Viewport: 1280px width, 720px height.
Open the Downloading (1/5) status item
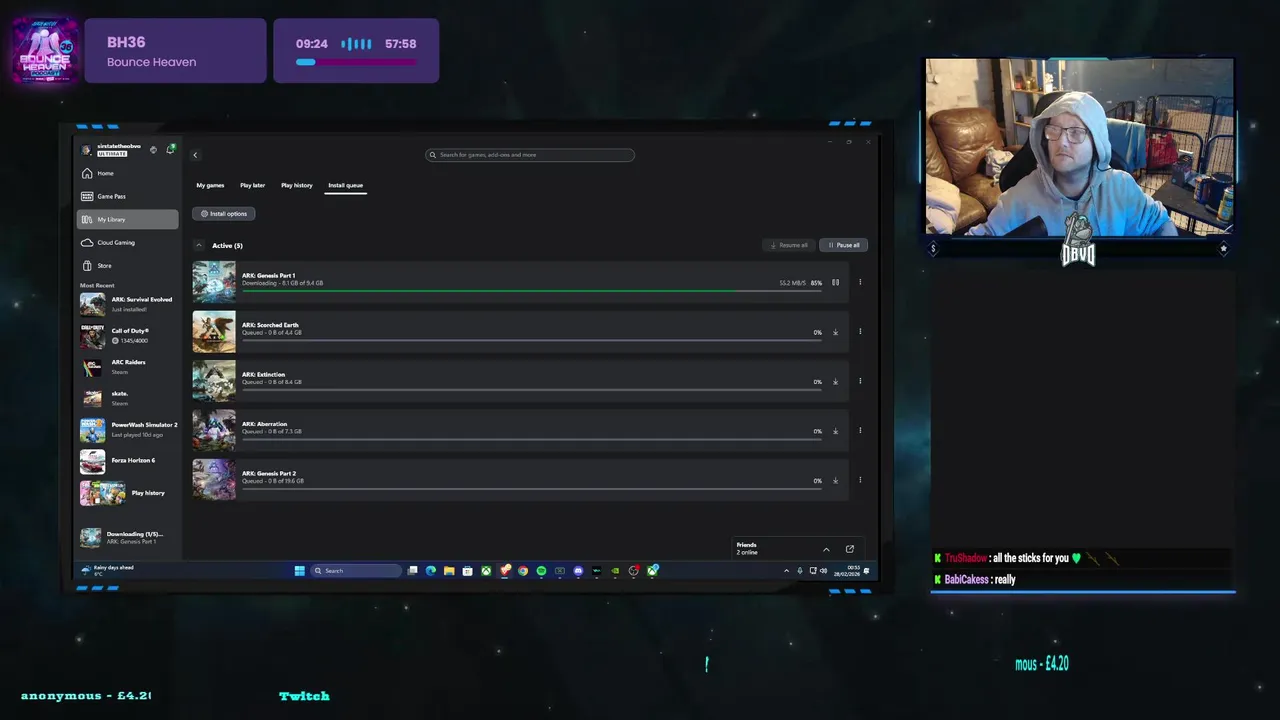pyautogui.click(x=128, y=537)
